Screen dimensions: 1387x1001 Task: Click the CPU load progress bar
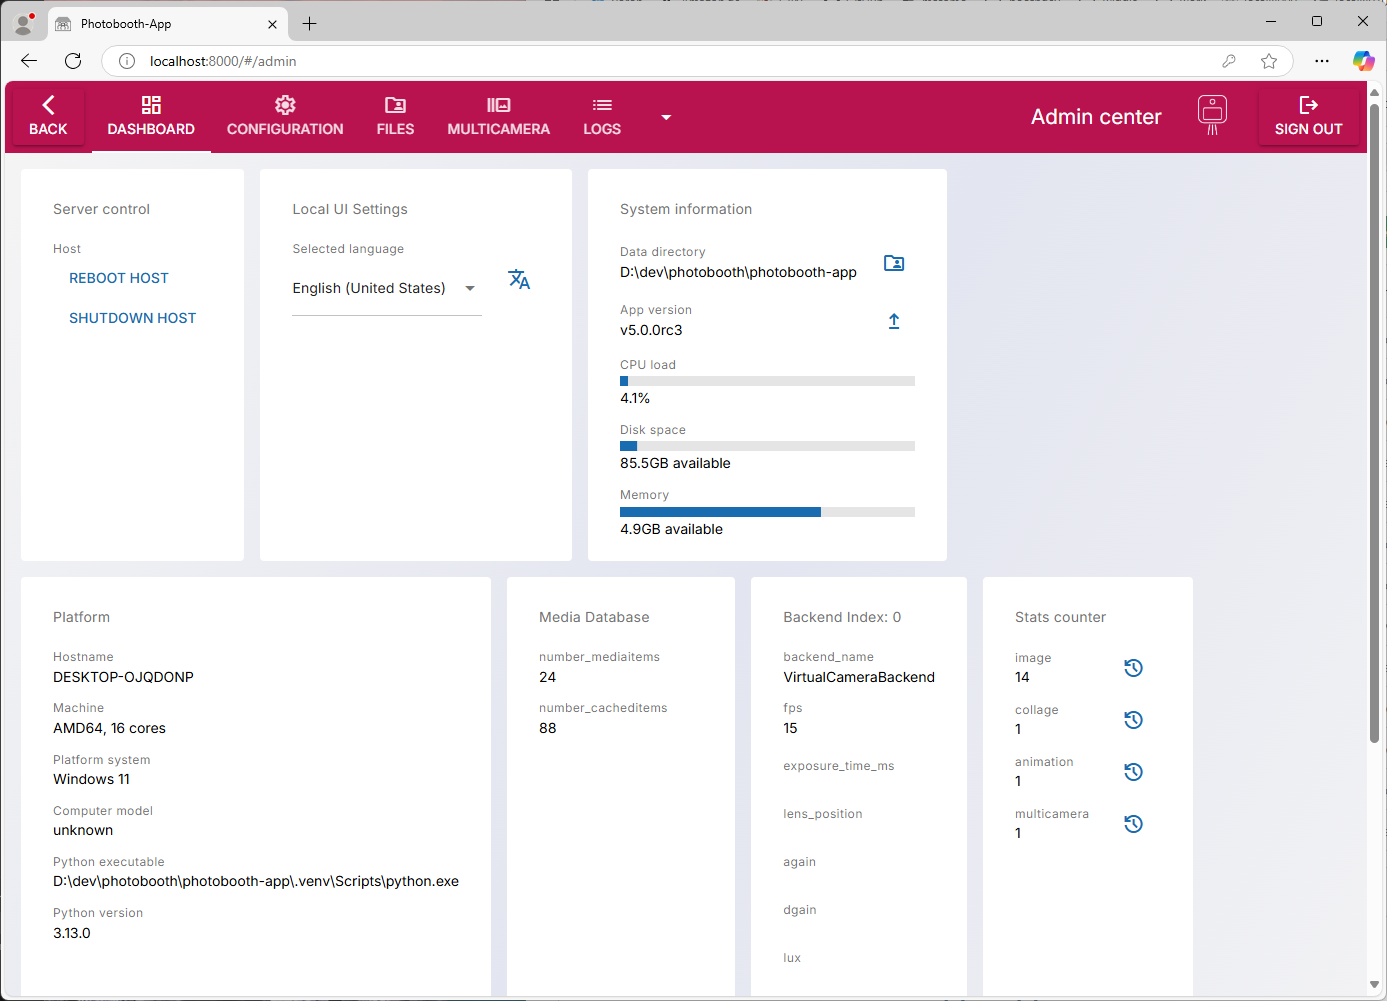(x=767, y=381)
